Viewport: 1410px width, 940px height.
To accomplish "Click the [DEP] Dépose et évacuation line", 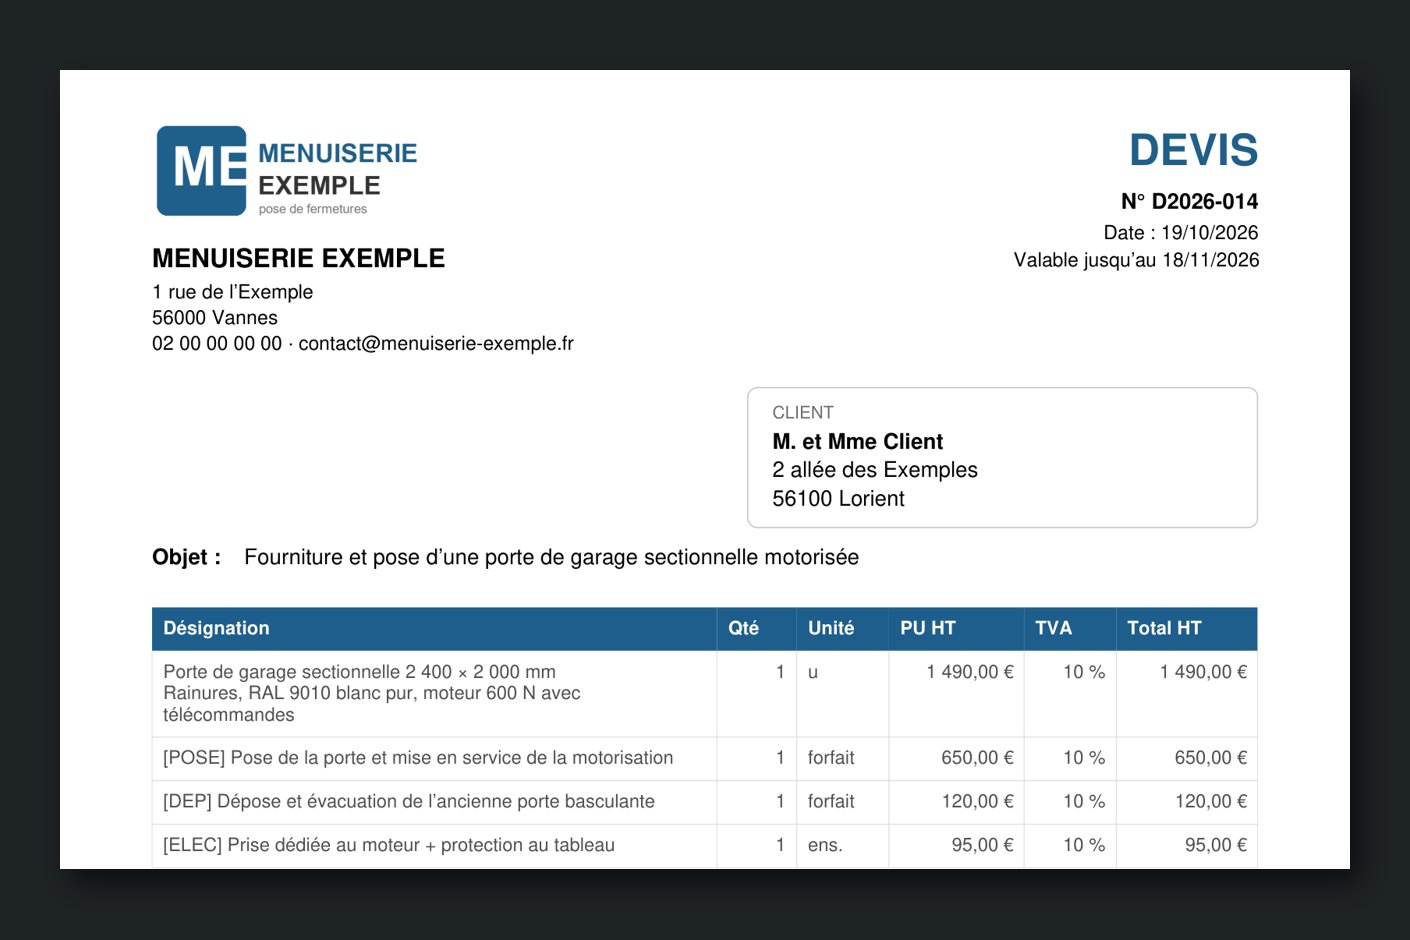I will (409, 801).
